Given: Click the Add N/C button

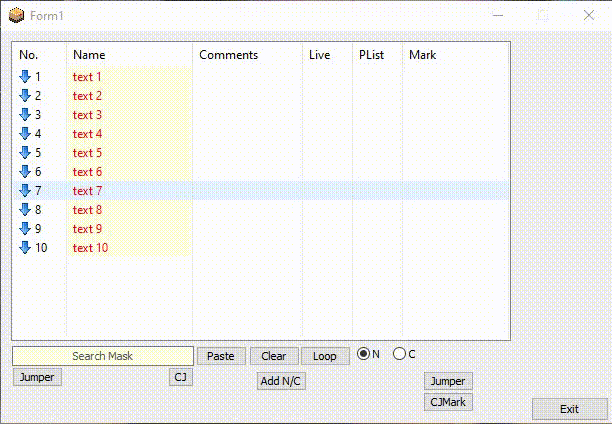Looking at the screenshot, I should pos(281,381).
